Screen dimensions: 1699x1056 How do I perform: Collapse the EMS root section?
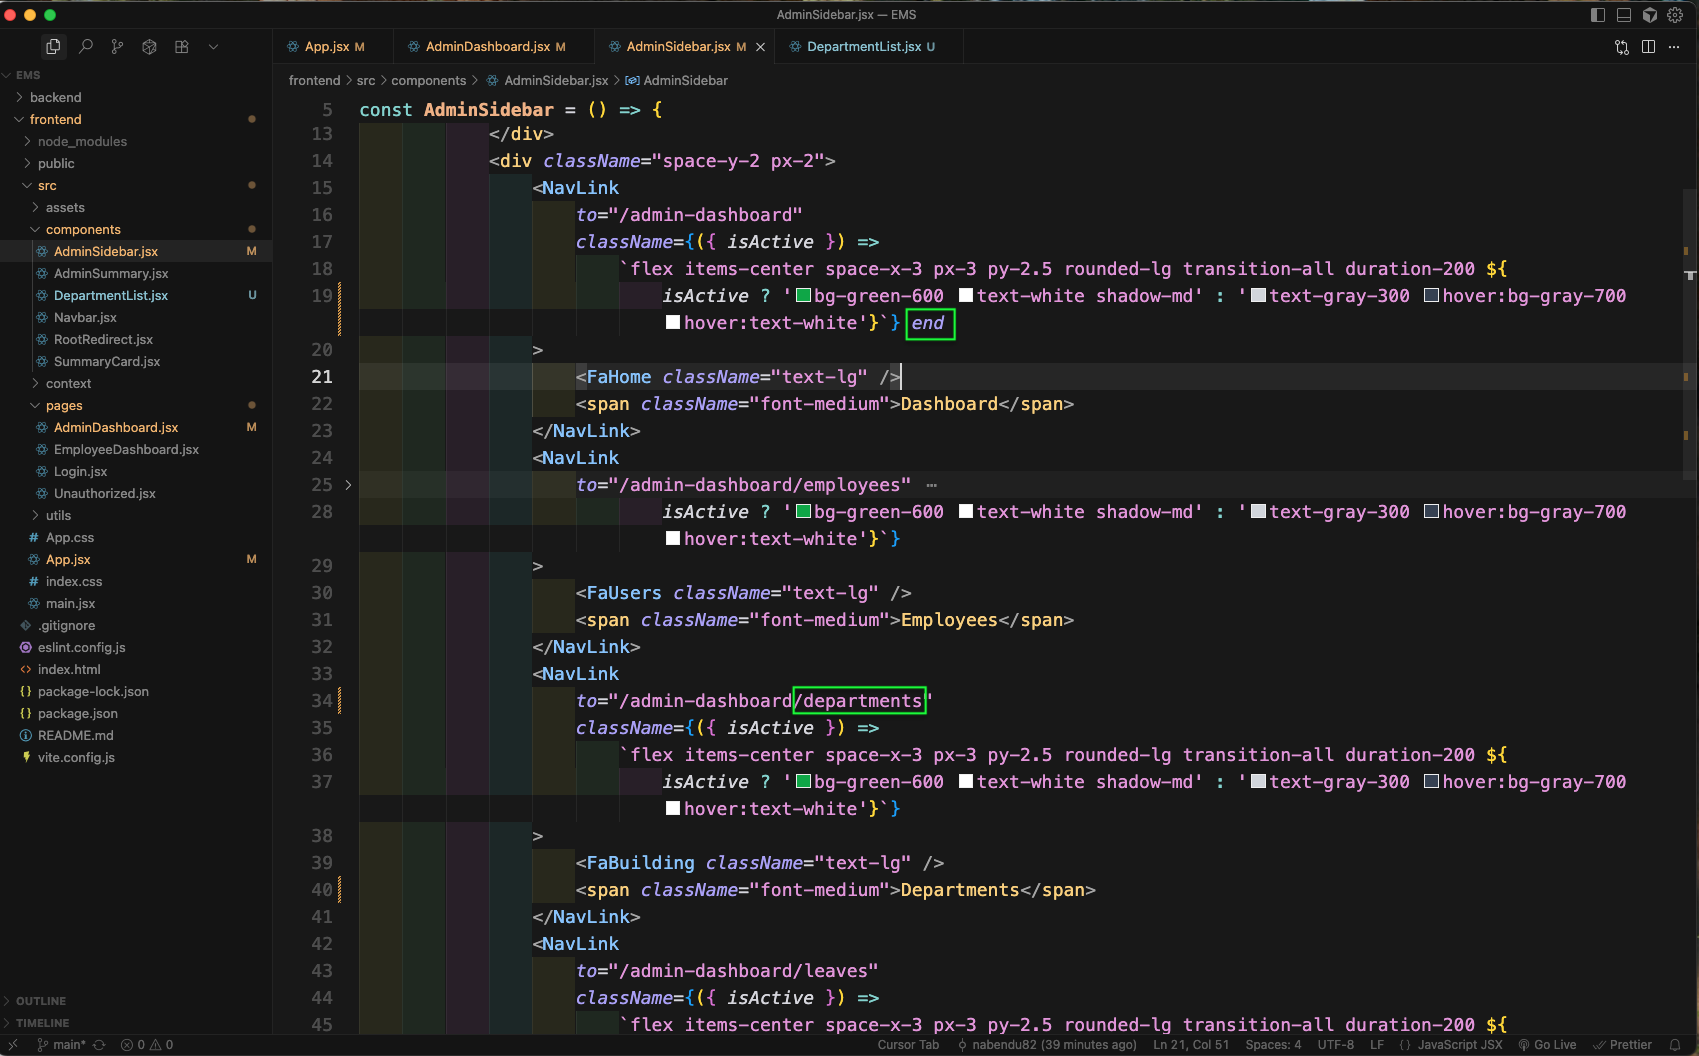tap(136, 75)
